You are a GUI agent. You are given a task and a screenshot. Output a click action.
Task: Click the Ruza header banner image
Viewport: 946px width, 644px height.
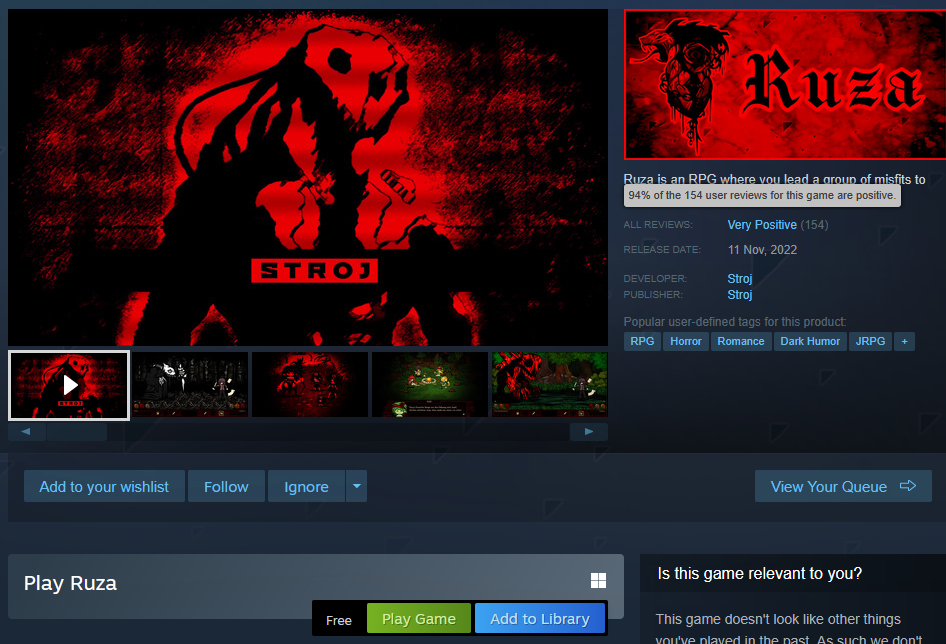(784, 84)
